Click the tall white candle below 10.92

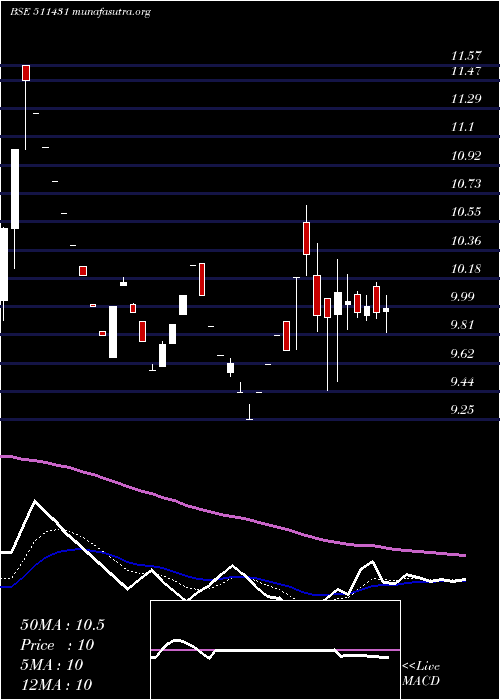tap(15, 189)
